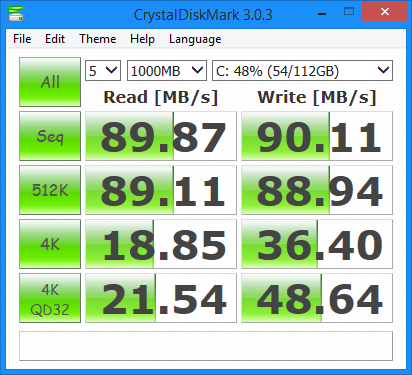Click the 4K QD32 read result 21.54
The image size is (412, 375).
[x=161, y=298]
